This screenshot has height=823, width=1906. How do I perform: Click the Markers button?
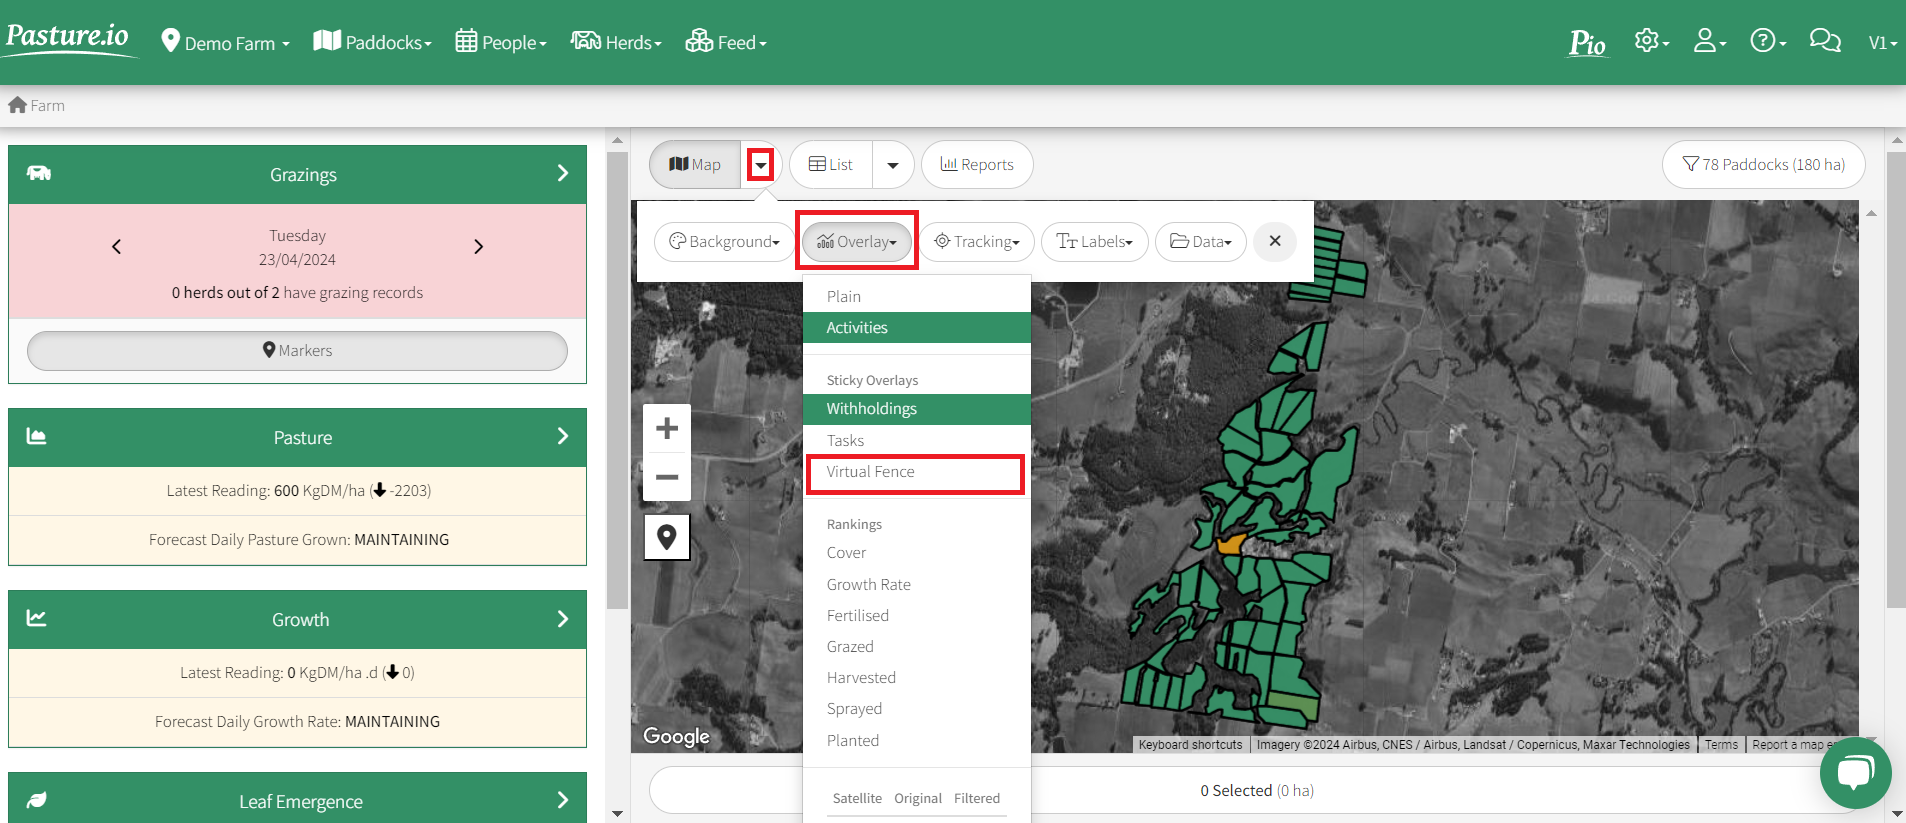coord(297,351)
